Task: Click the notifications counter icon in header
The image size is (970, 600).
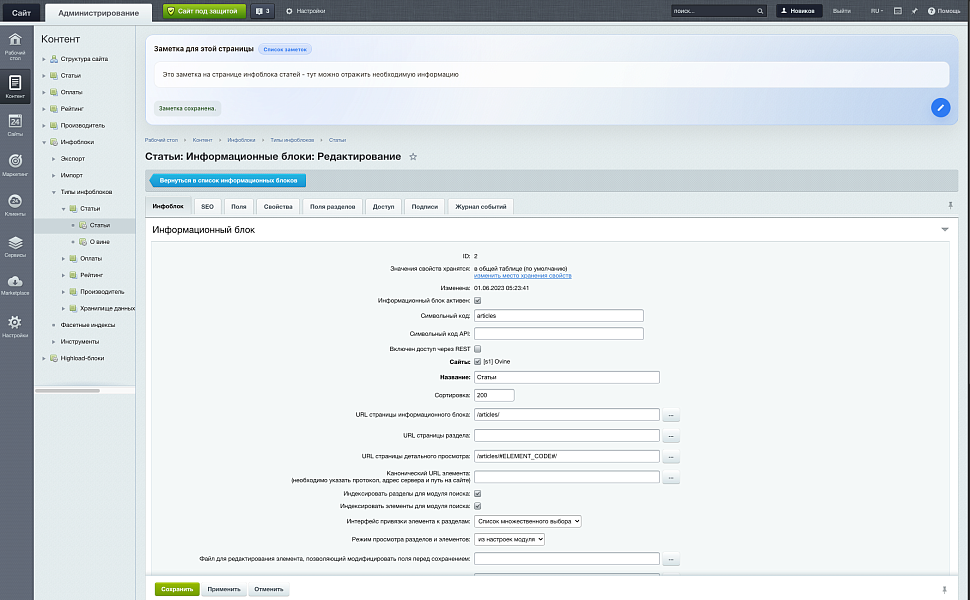Action: pos(262,11)
